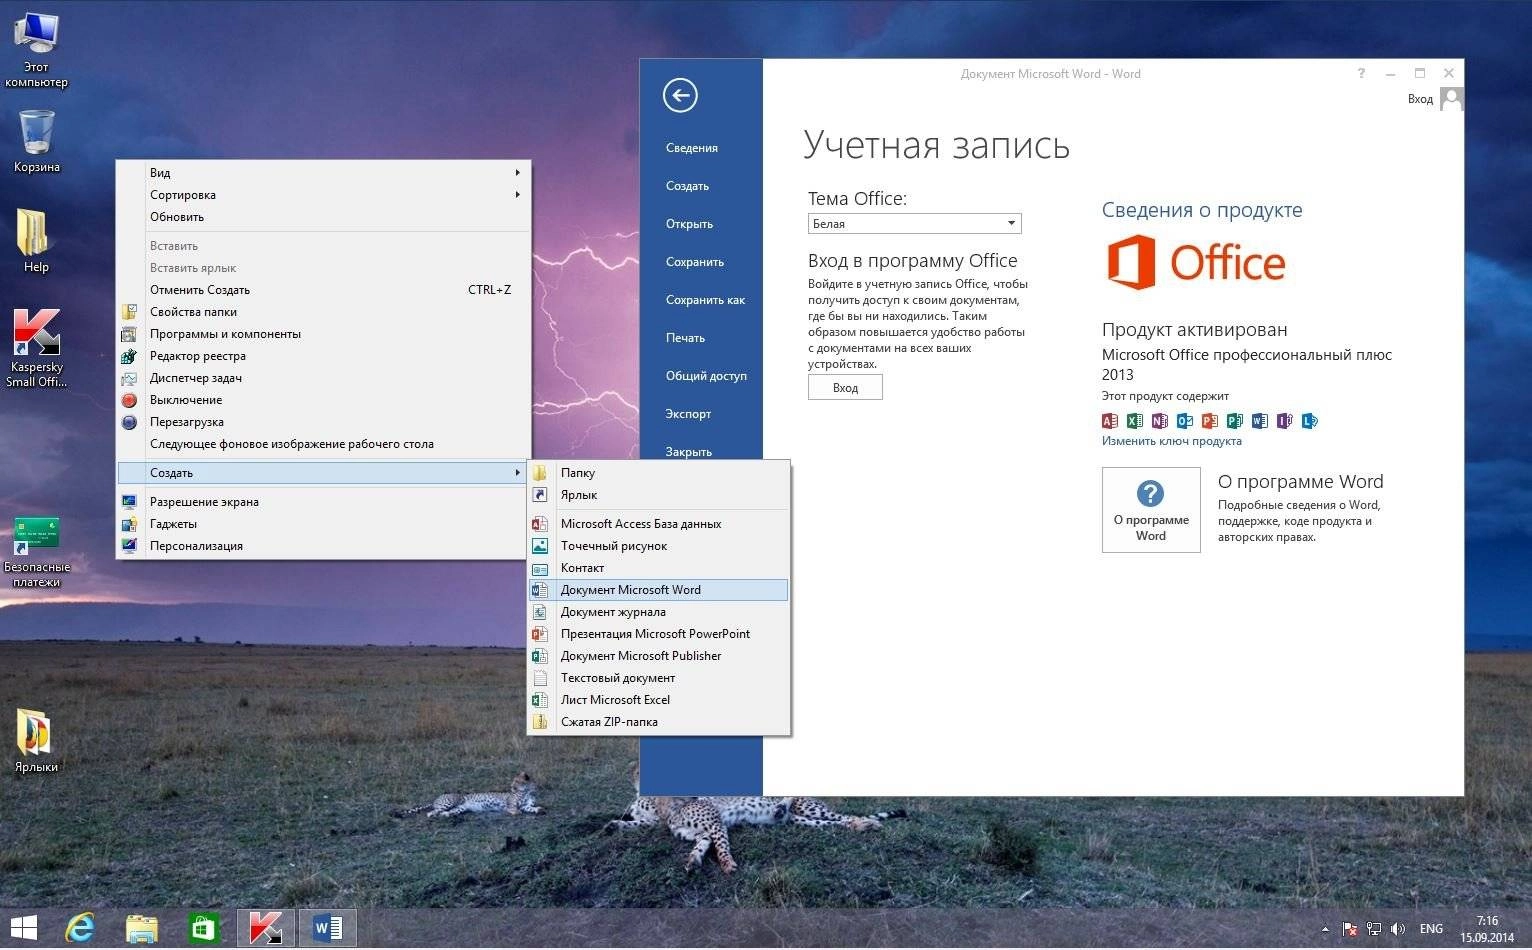Image resolution: width=1532 pixels, height=950 pixels.
Task: Choose Следующее фоновое изображение рабочего стола
Action: tap(324, 444)
